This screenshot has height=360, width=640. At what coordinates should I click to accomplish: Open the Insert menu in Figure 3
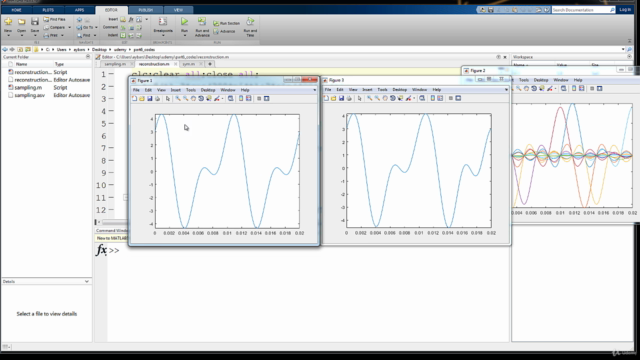(x=367, y=89)
